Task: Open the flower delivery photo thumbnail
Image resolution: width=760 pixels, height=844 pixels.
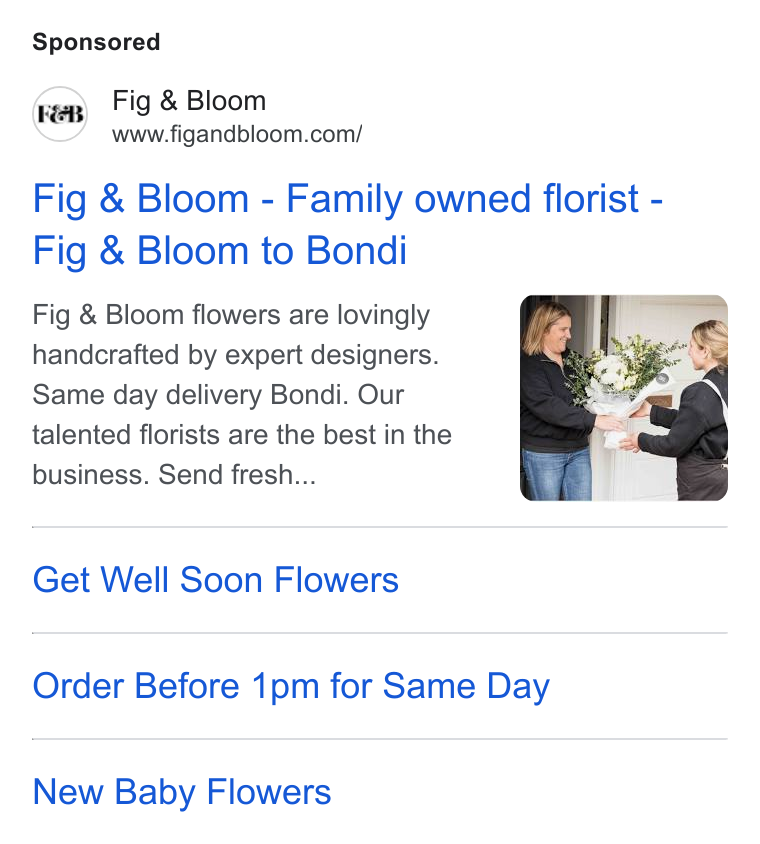Action: click(x=623, y=398)
